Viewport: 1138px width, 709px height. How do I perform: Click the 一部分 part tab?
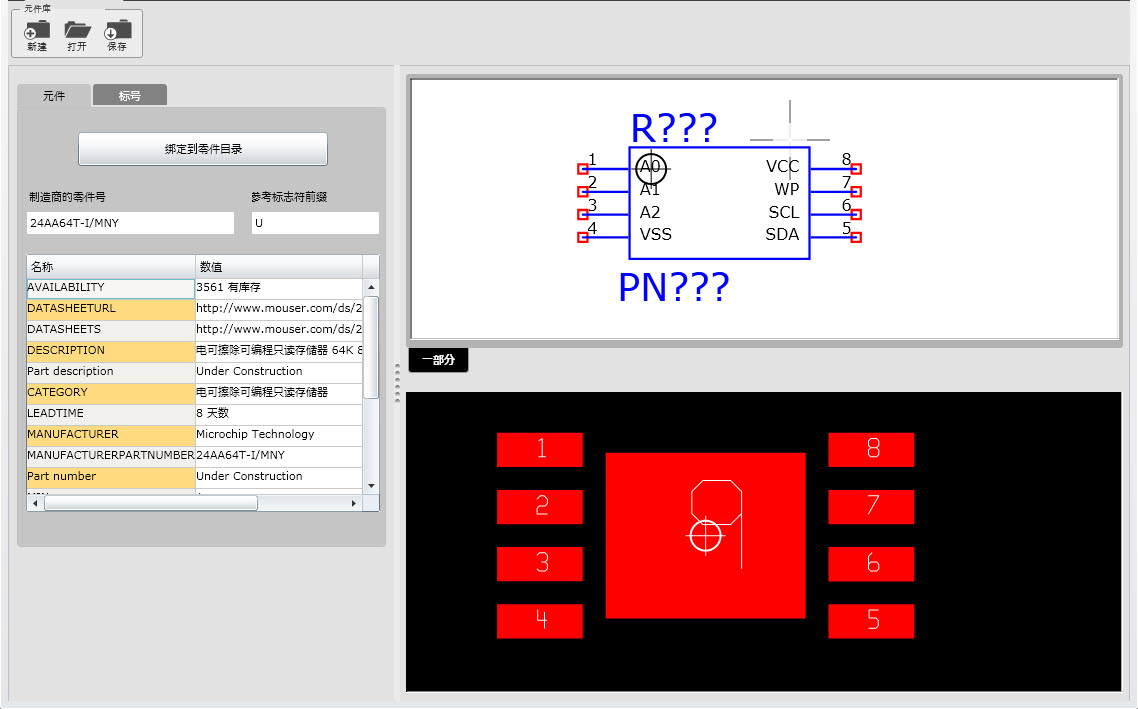click(438, 360)
